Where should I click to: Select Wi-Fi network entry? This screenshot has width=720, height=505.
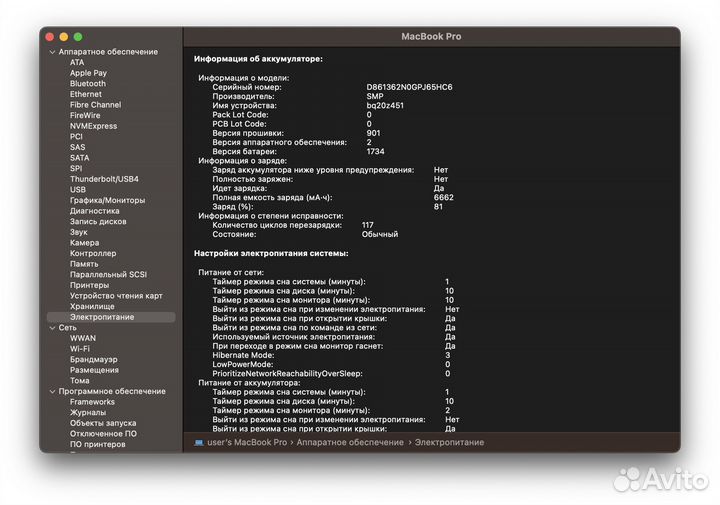coord(79,349)
